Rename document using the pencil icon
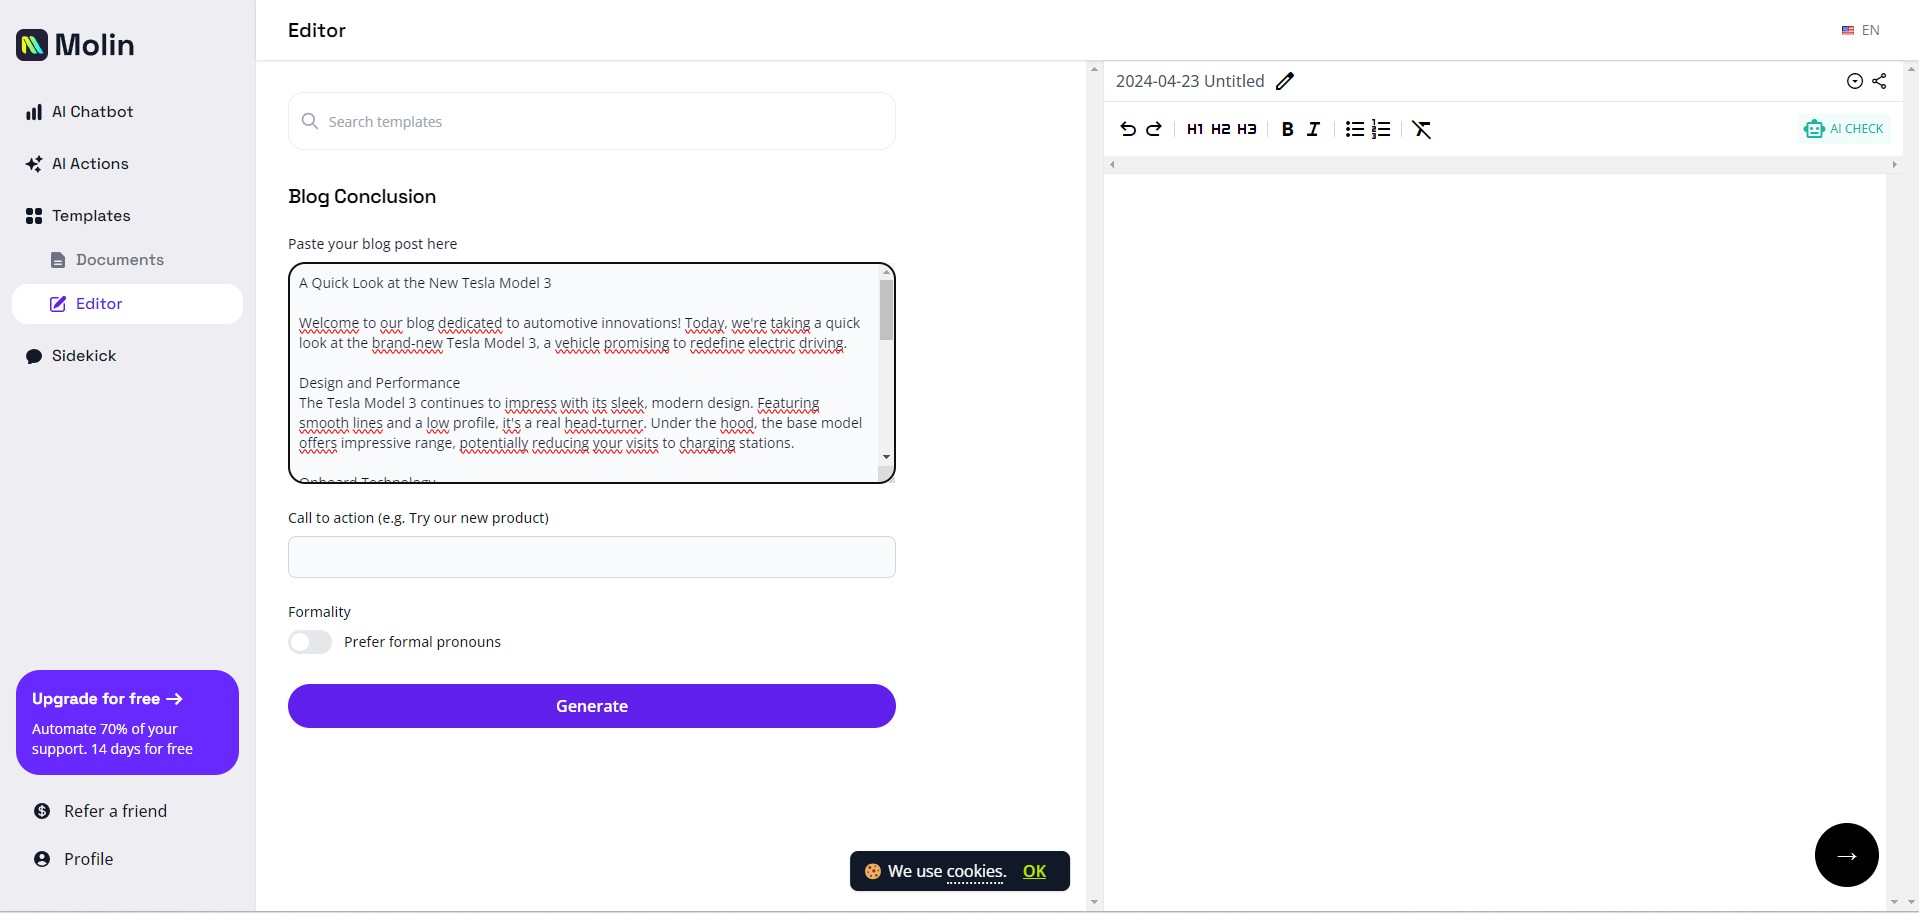Screen dimensions: 1919x913 tap(1285, 81)
